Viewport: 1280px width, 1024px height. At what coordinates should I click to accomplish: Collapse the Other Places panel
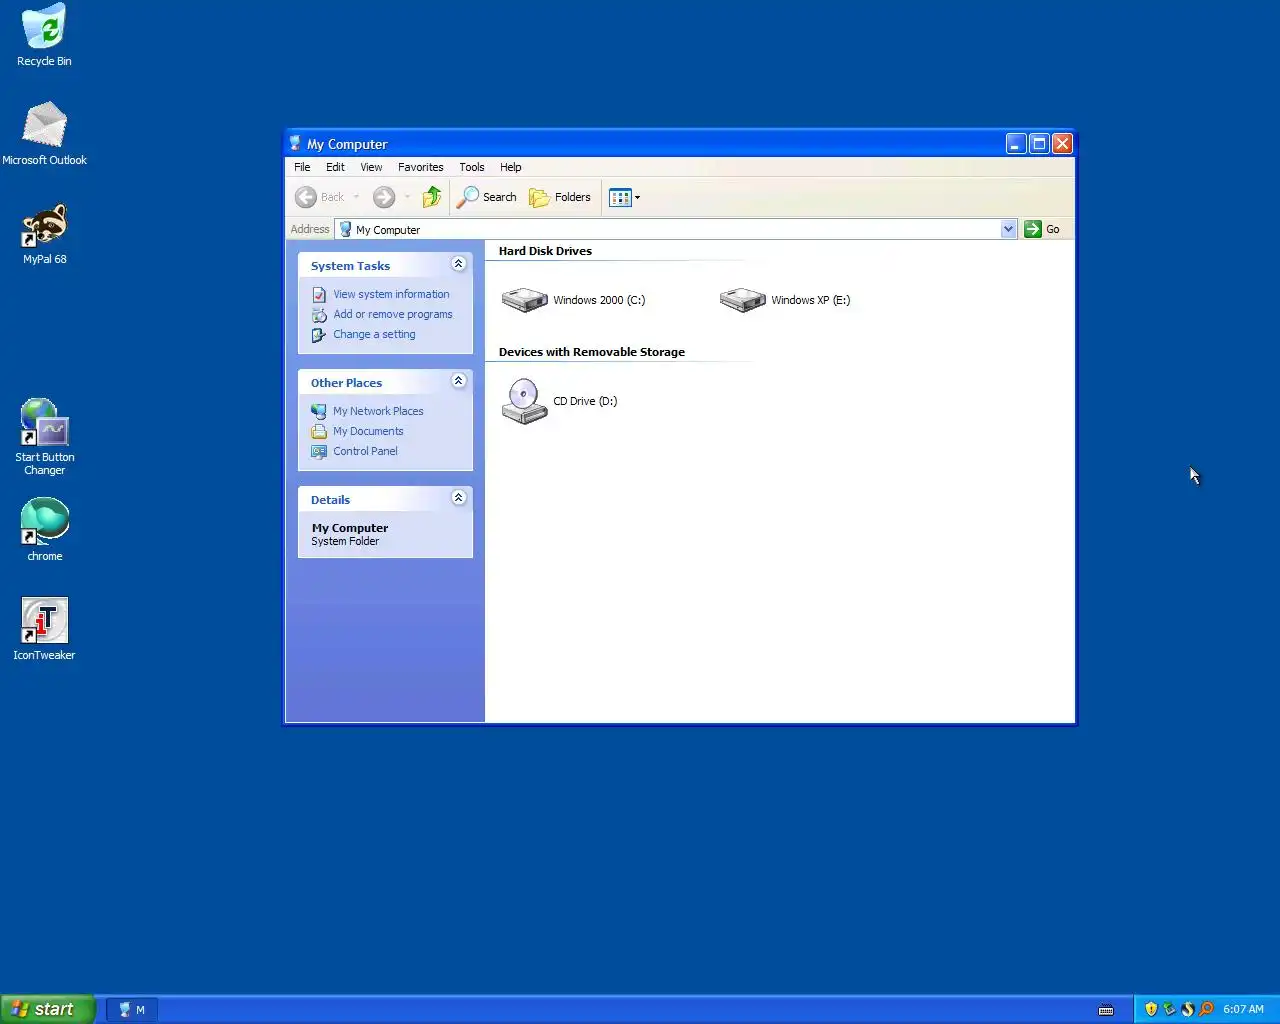tap(459, 381)
